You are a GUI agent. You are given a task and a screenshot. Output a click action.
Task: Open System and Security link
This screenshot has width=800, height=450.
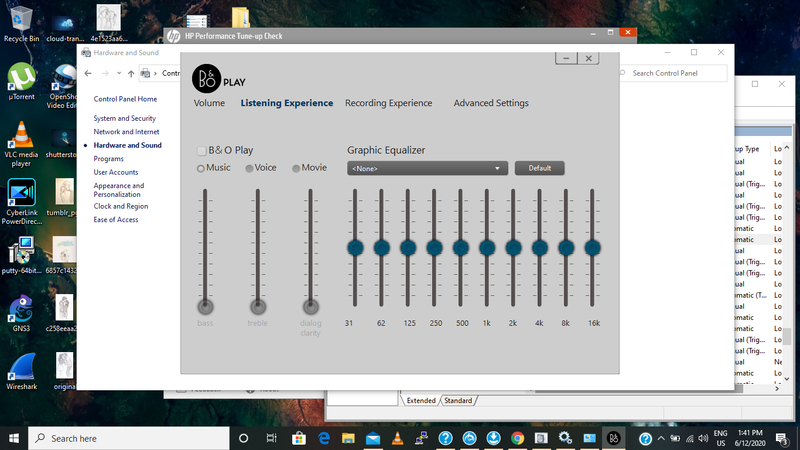(124, 118)
